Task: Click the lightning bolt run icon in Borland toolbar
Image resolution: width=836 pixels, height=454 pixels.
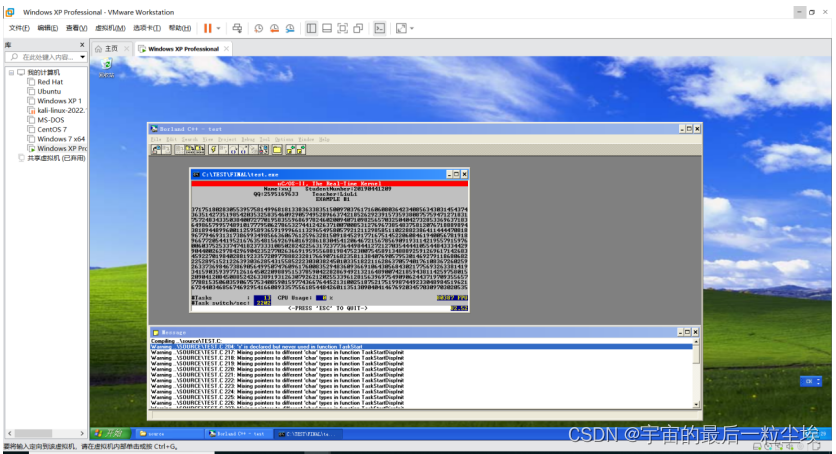Action: point(213,150)
